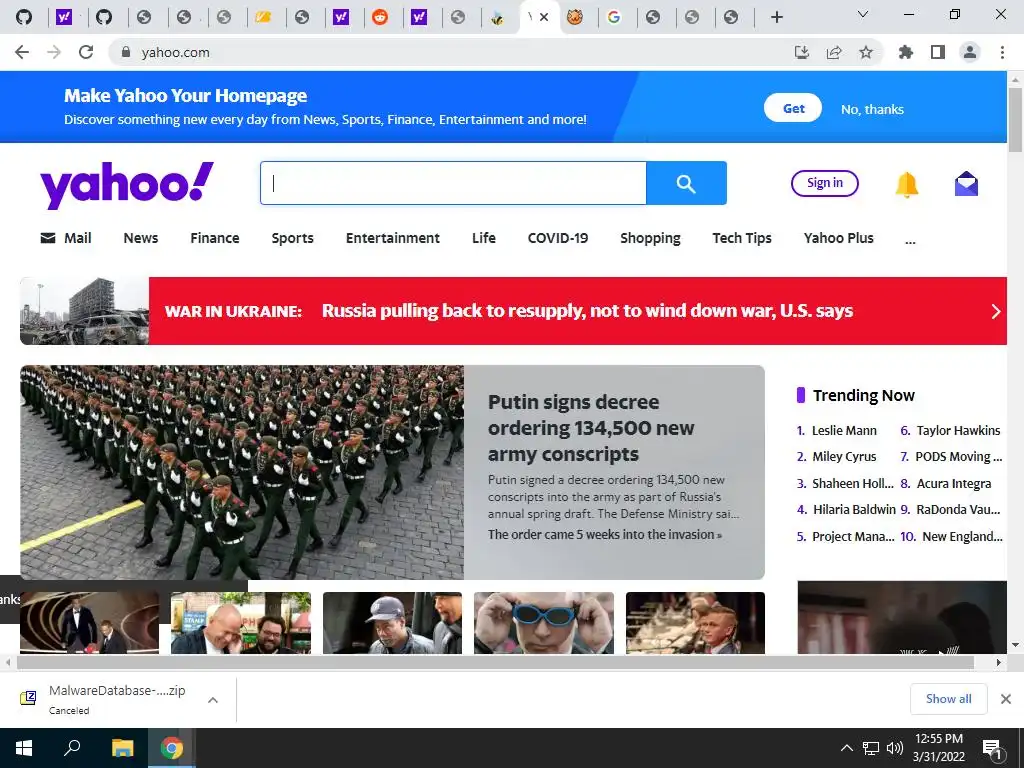
Task: Open the News navigation item
Action: point(140,238)
